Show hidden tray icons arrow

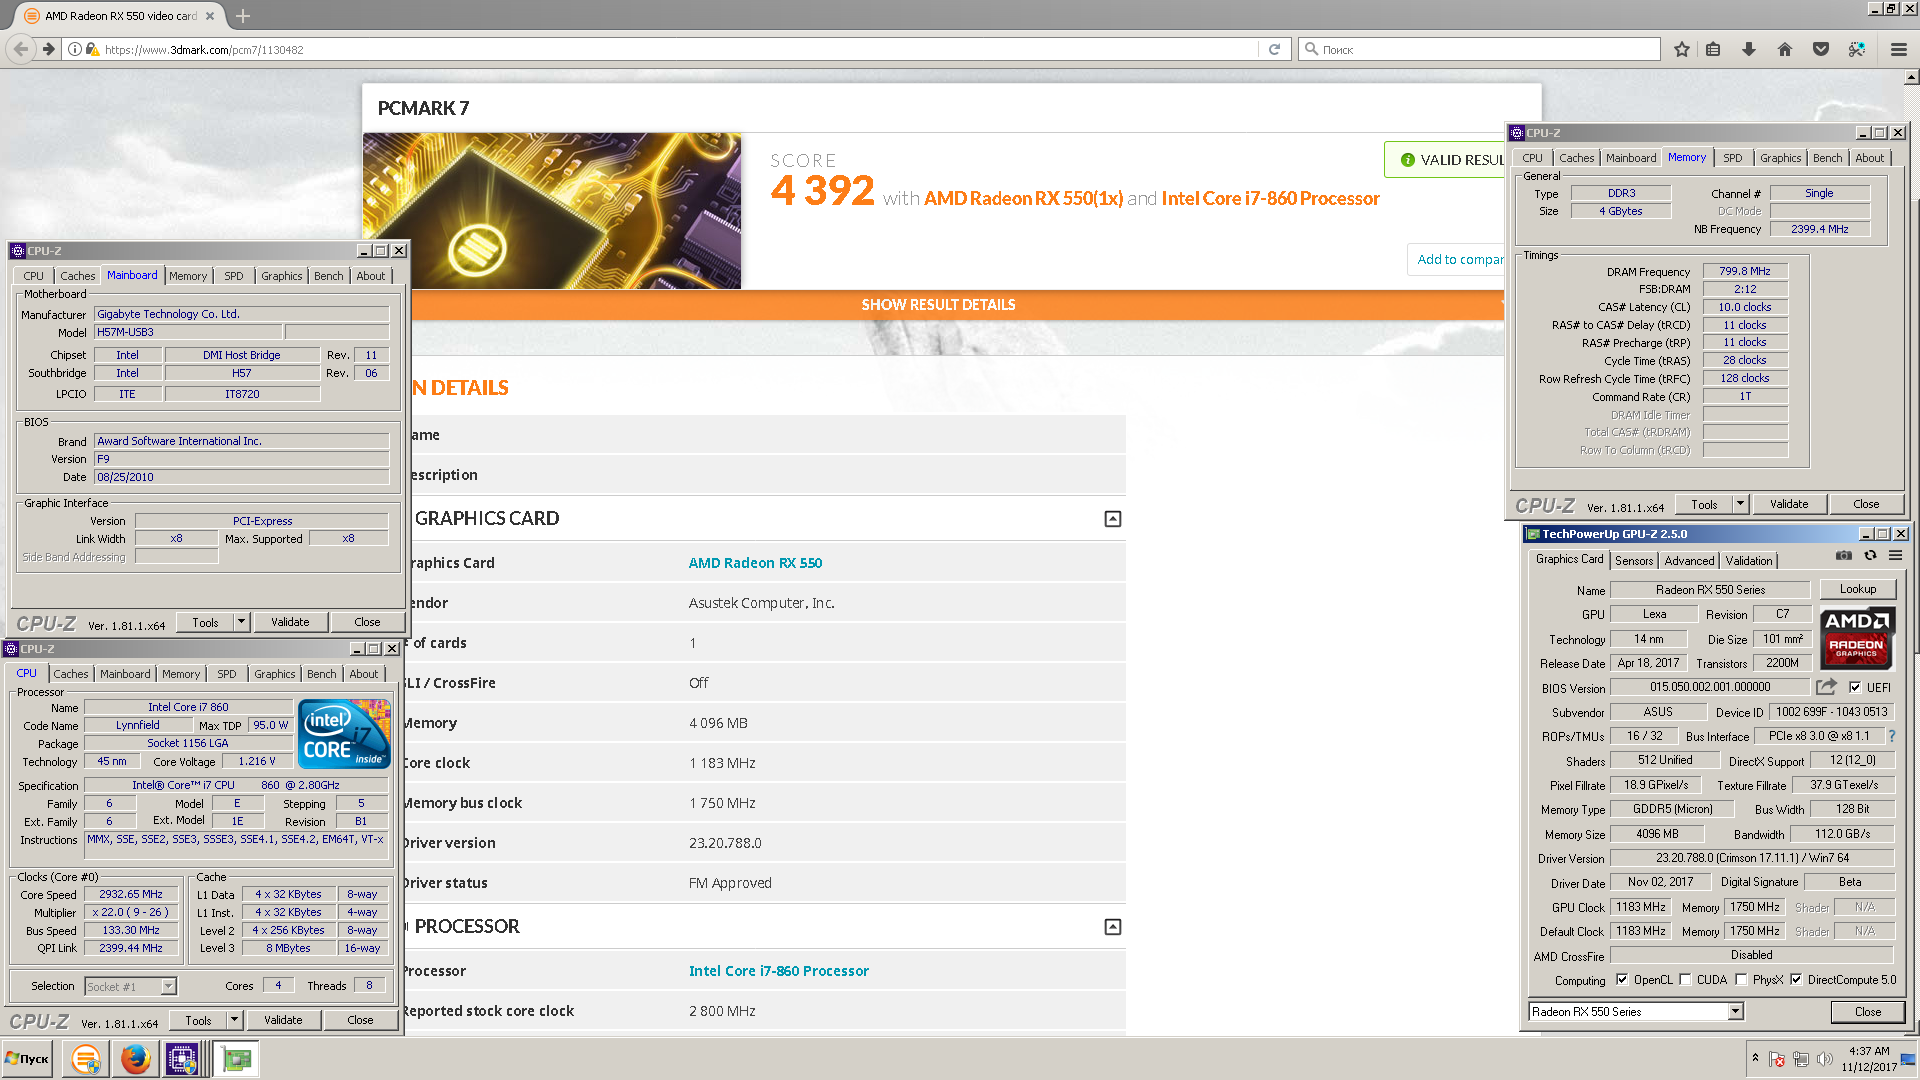[x=1755, y=1058]
